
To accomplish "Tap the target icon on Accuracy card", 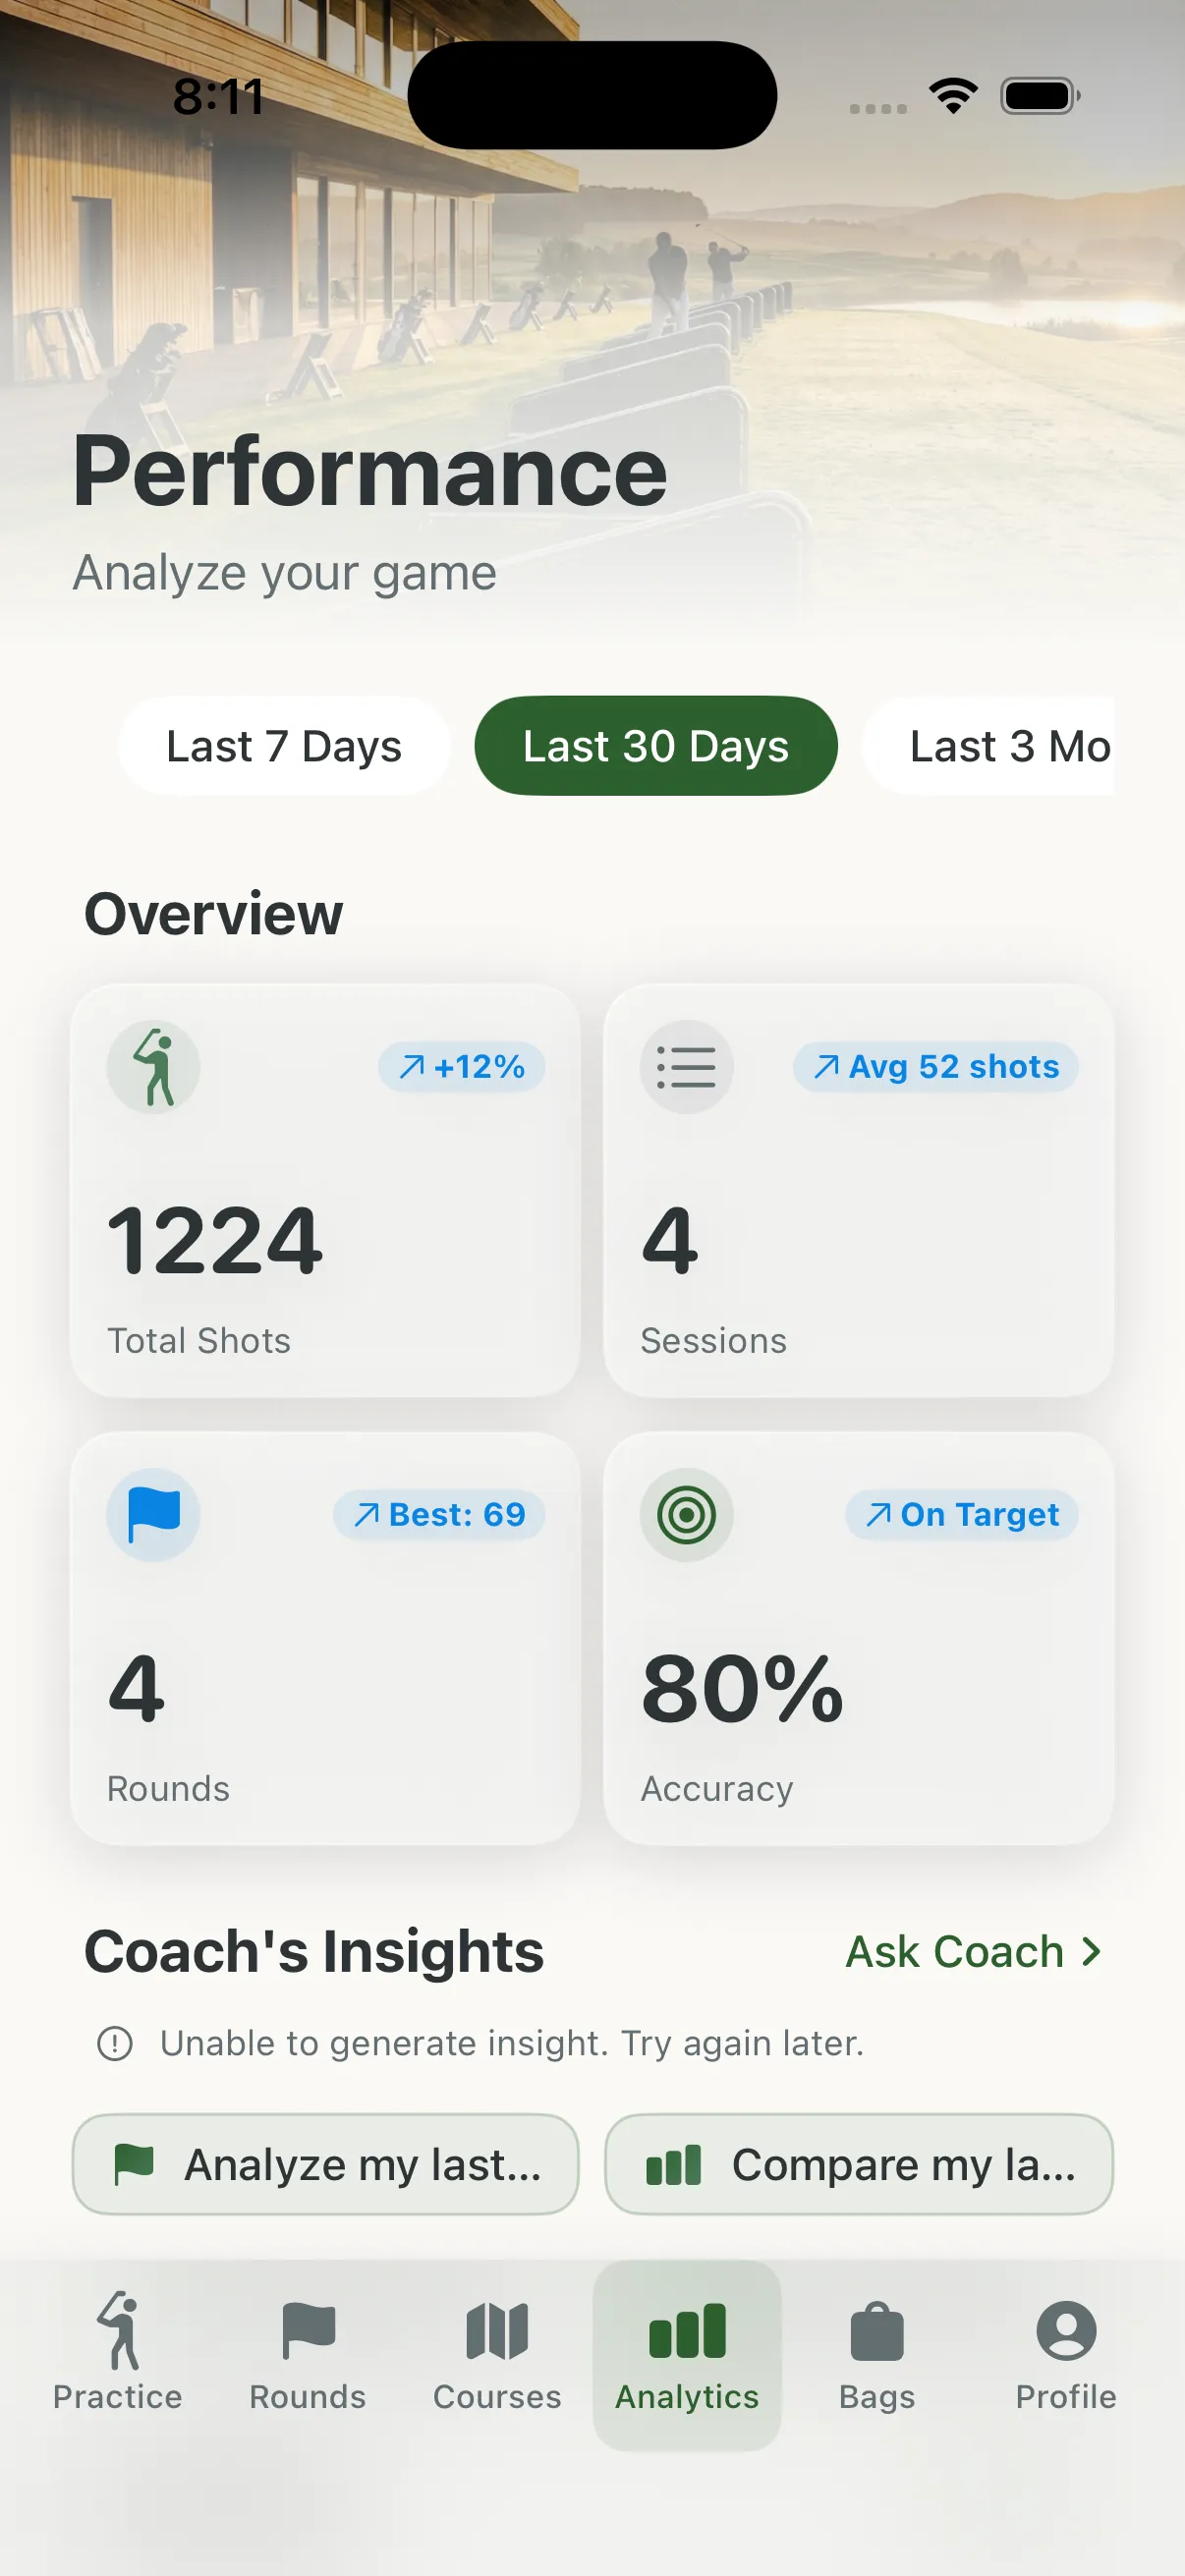I will [687, 1515].
